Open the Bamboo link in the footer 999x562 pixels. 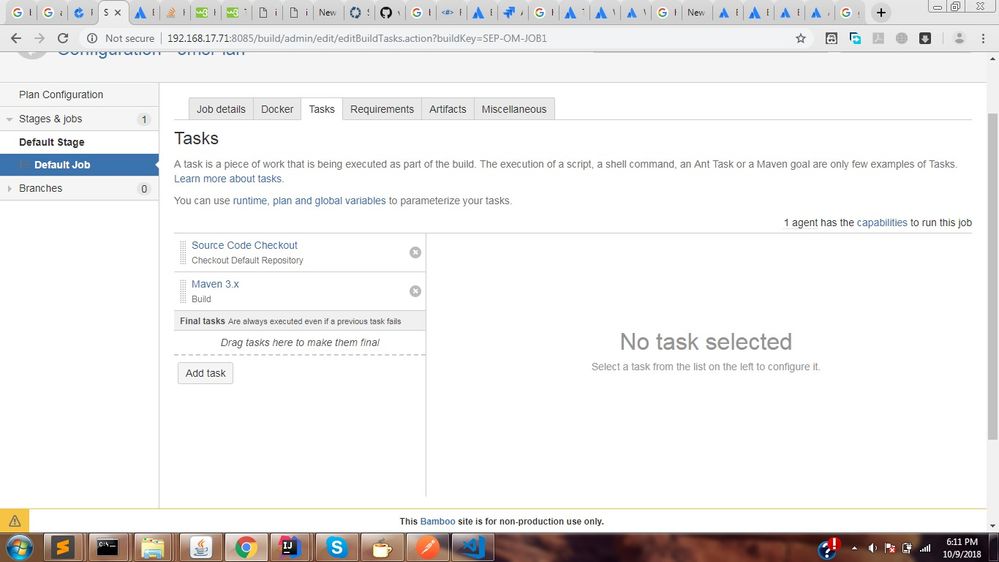click(438, 521)
